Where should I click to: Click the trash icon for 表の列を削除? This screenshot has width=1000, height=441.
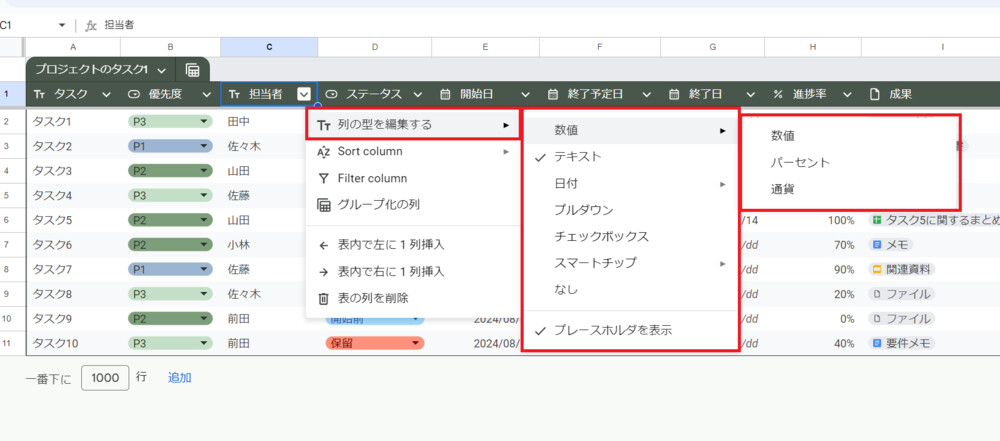[x=322, y=298]
